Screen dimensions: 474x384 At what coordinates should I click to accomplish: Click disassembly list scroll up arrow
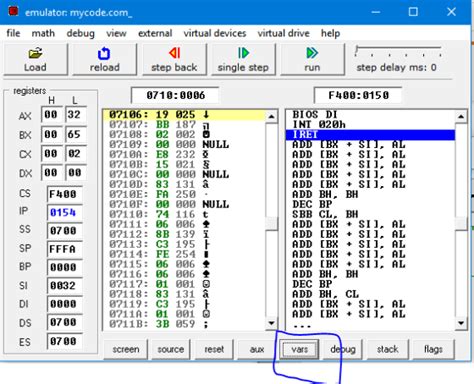(461, 117)
